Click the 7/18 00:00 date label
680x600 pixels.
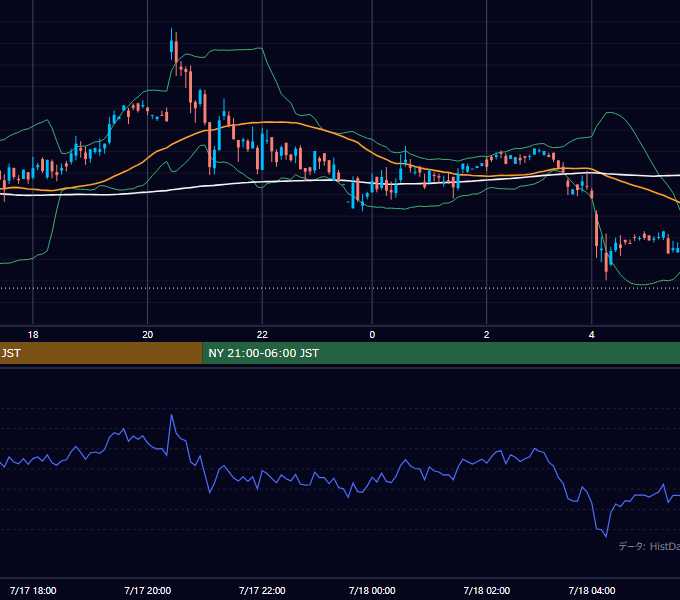click(x=372, y=590)
